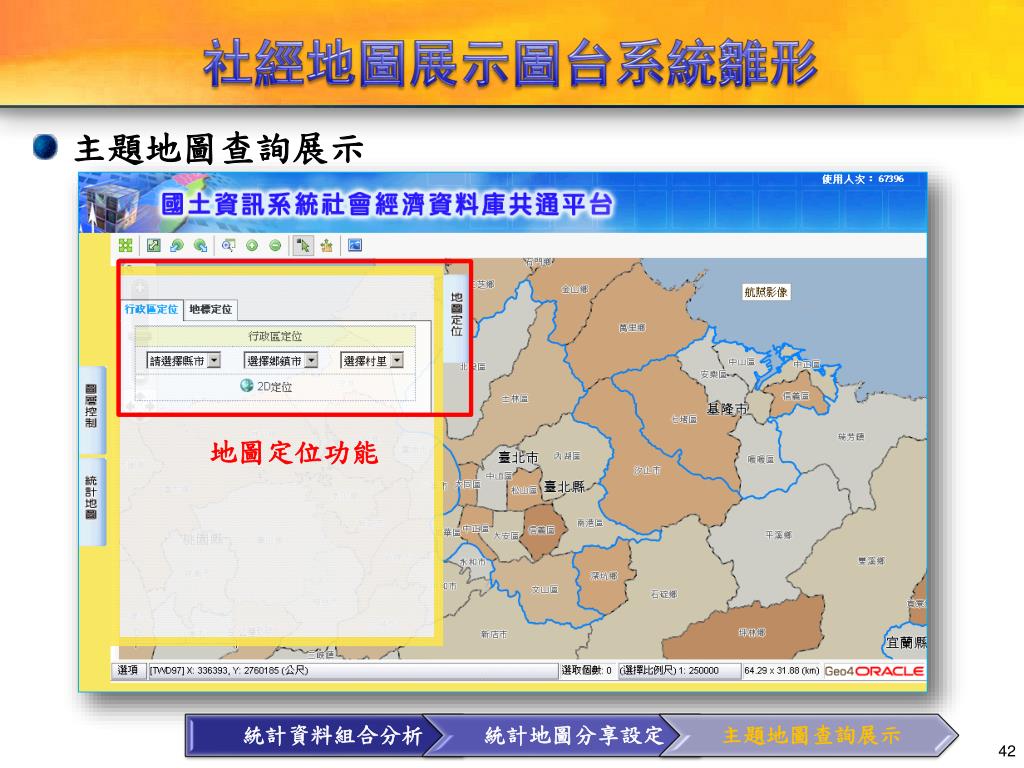Switch to the 地標定位 tab
Viewport: 1024px width, 768px height.
(x=210, y=310)
